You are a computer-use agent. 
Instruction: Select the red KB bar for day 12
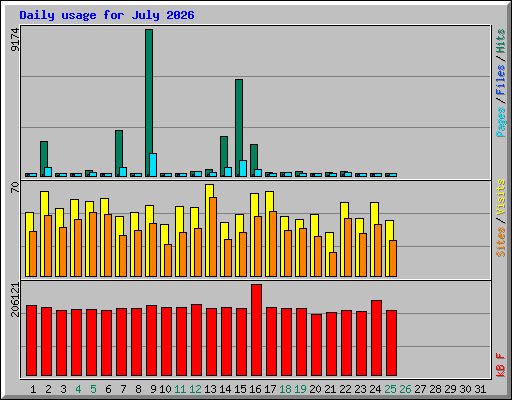tap(196, 340)
